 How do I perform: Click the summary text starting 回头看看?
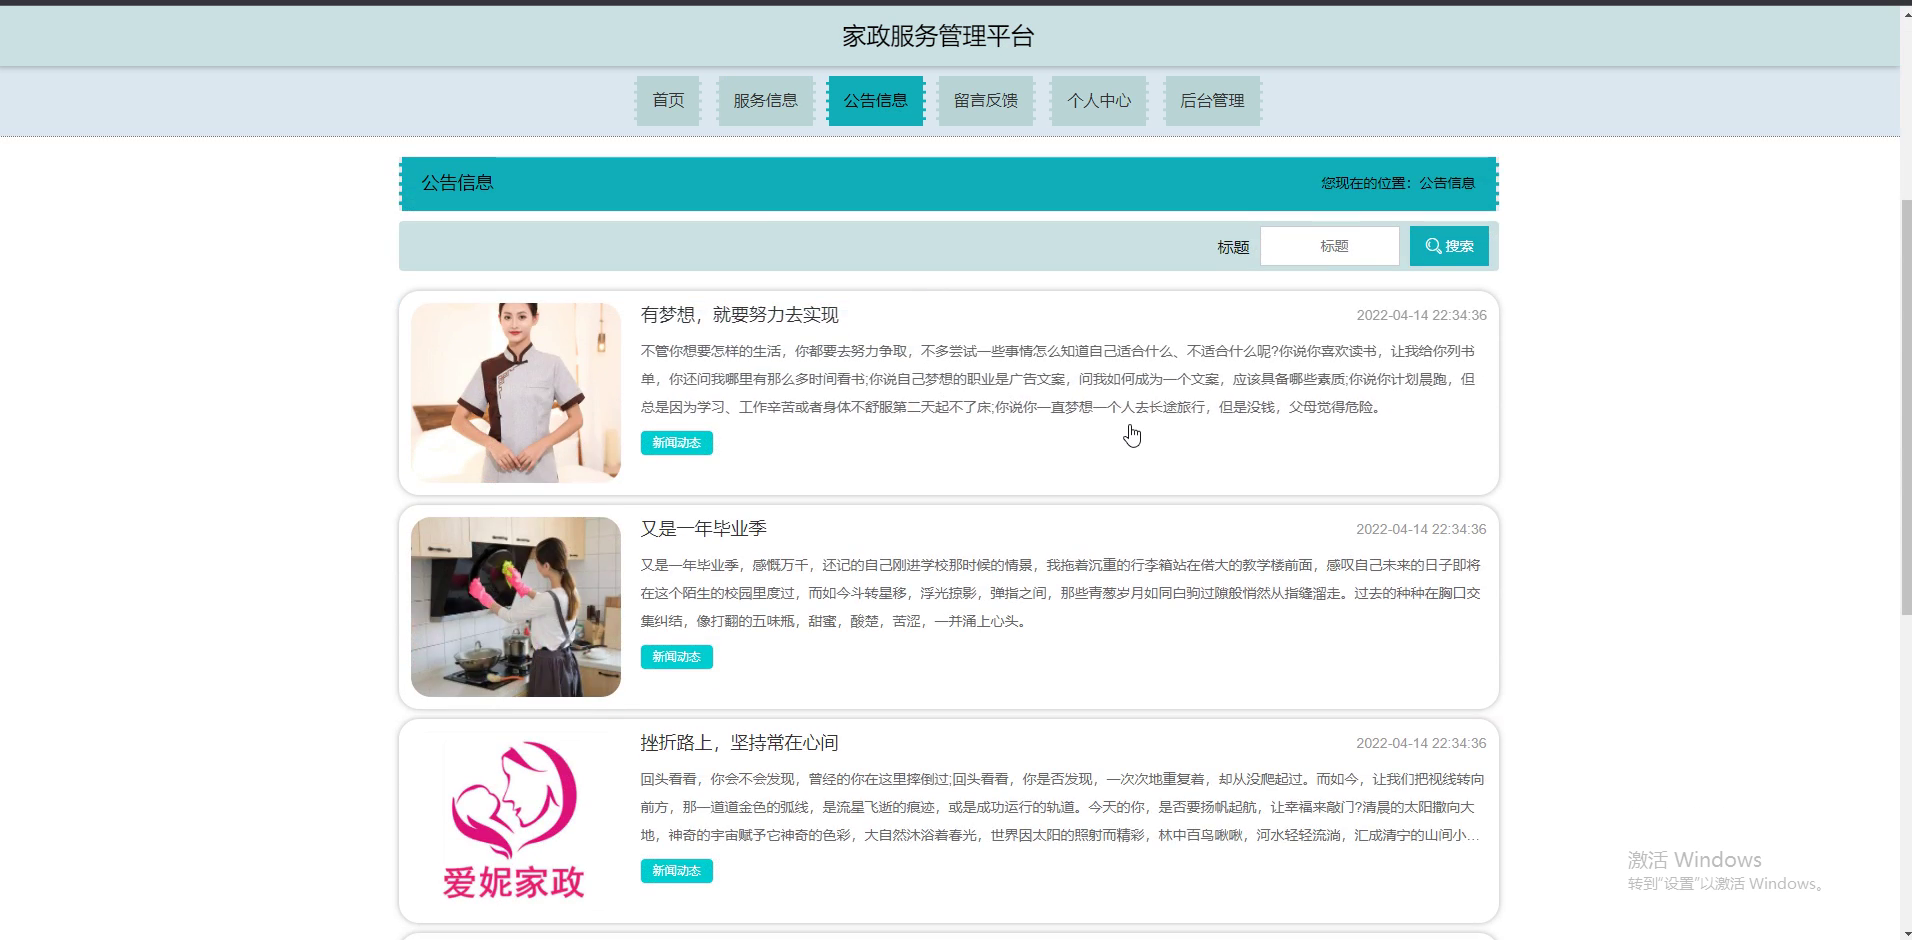point(1063,807)
